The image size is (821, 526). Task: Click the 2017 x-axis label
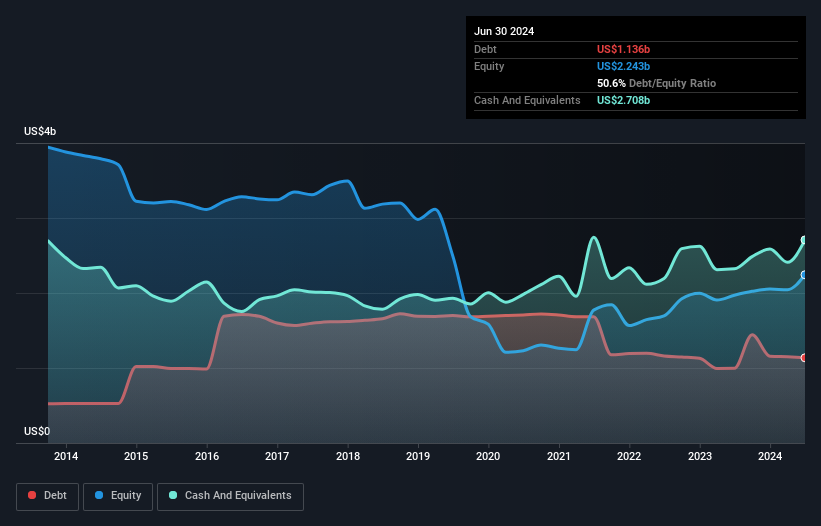pyautogui.click(x=277, y=456)
